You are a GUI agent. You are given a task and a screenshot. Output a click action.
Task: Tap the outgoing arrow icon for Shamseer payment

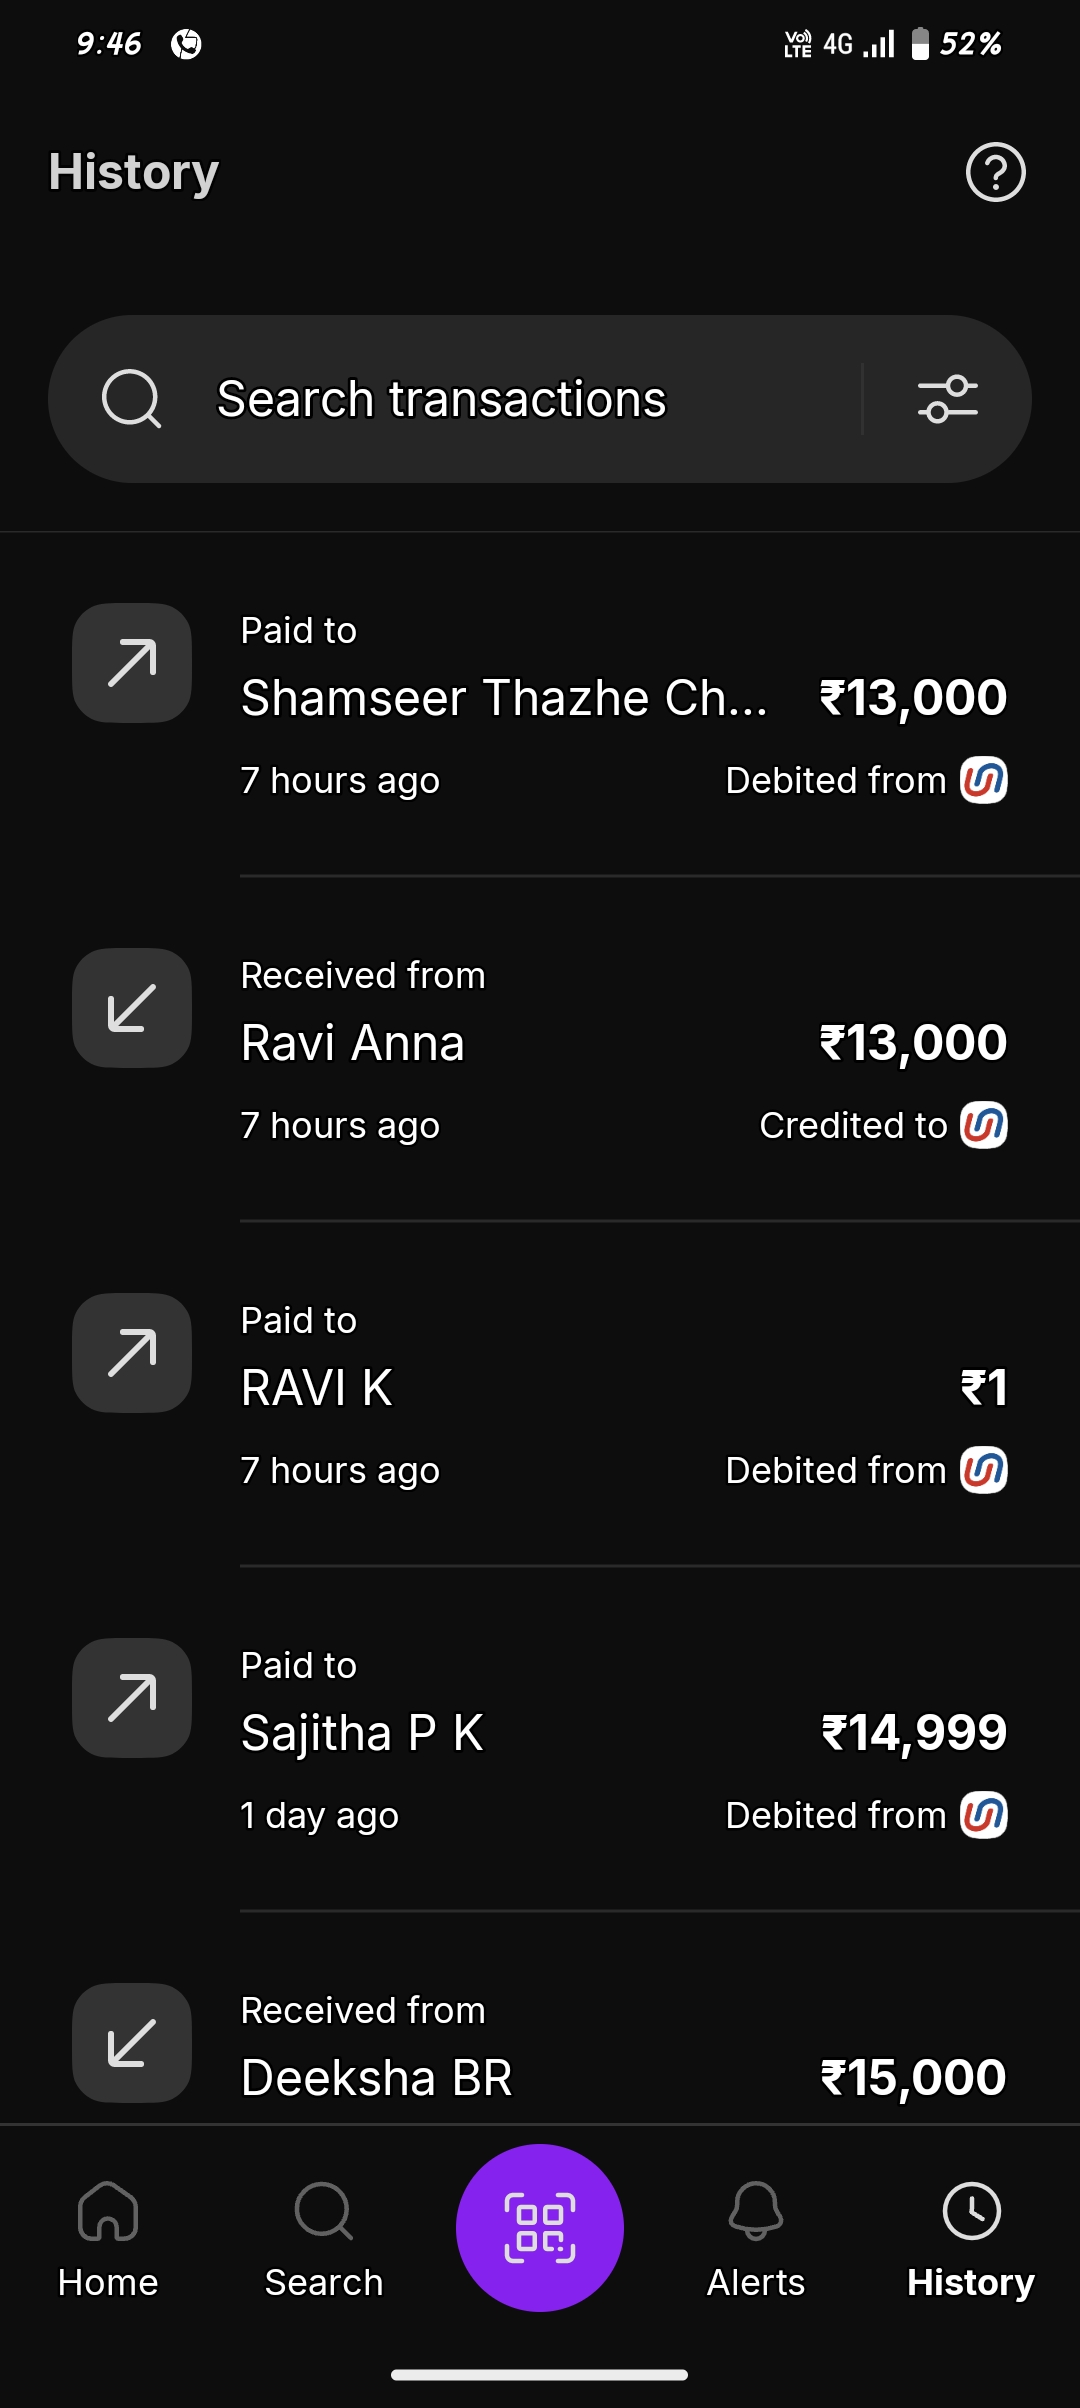(132, 663)
